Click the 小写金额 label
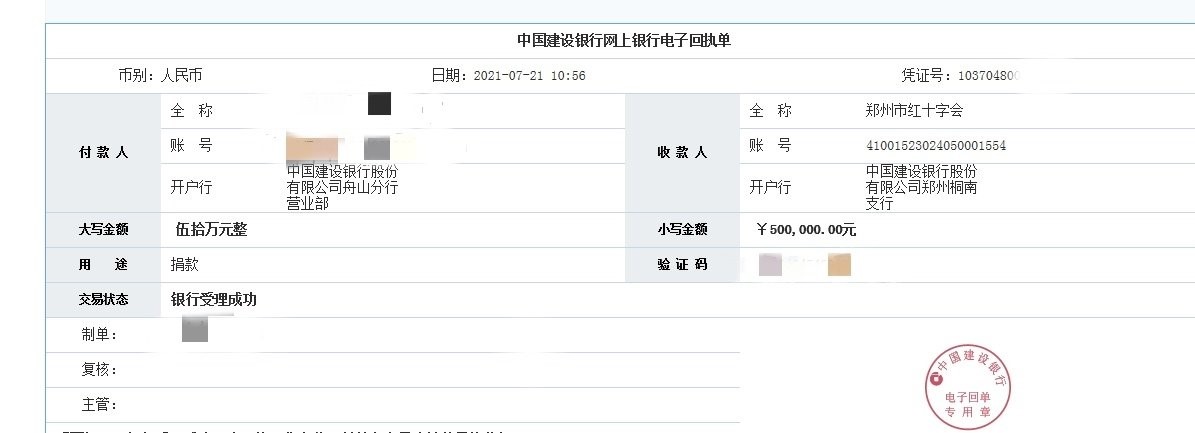 pyautogui.click(x=682, y=229)
